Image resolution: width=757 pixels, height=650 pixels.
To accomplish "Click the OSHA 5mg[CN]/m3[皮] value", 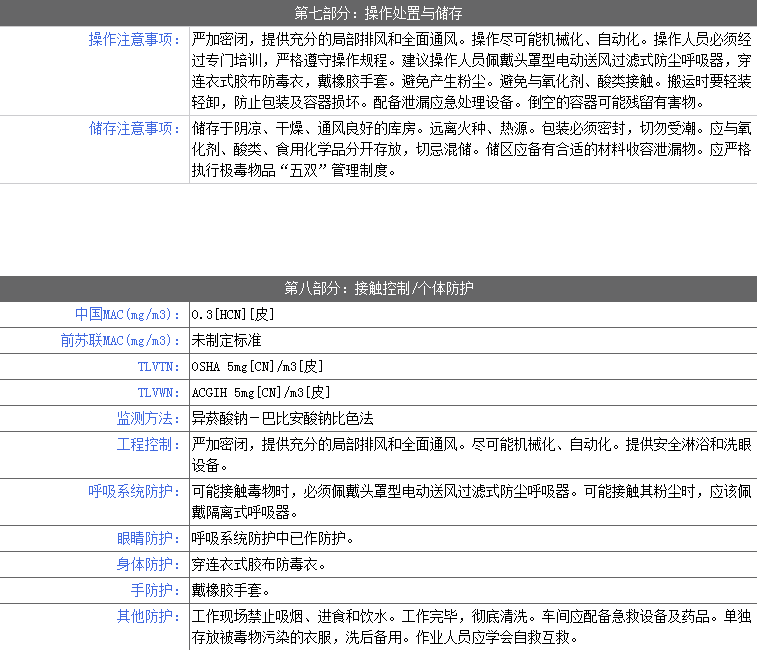I will point(258,366).
